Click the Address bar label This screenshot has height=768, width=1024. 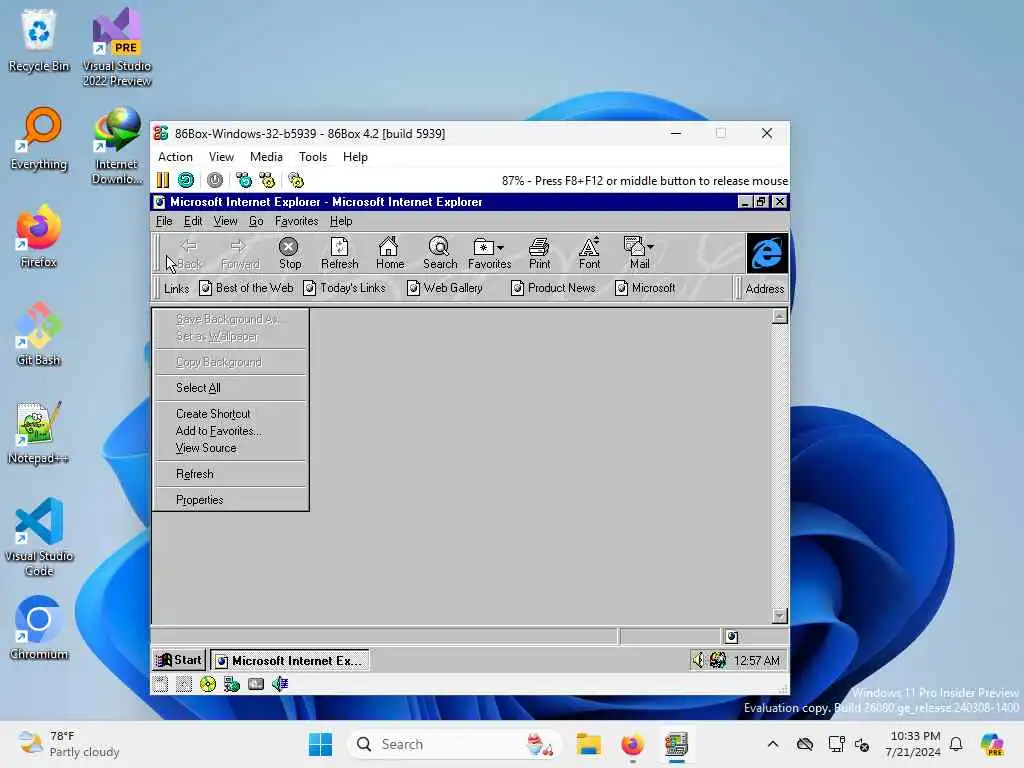click(765, 289)
